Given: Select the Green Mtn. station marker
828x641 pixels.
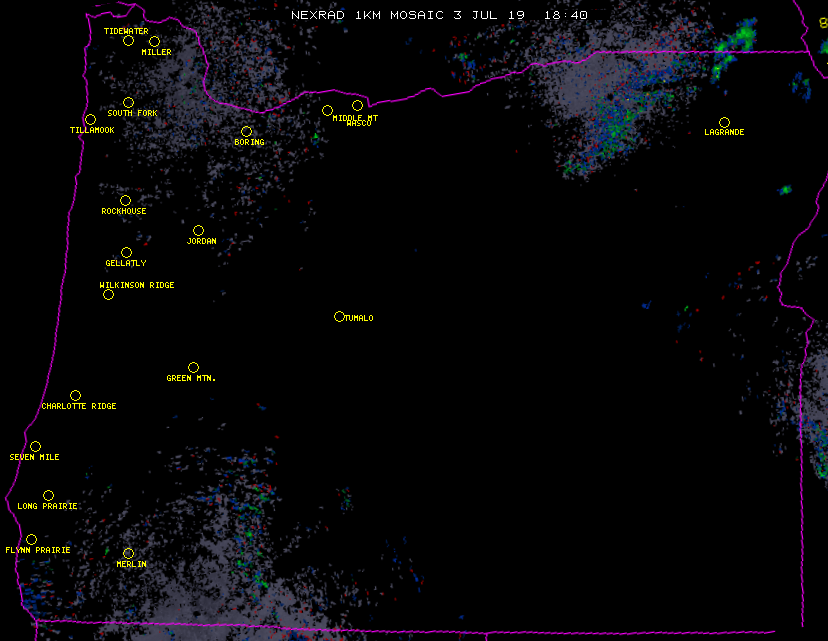Looking at the screenshot, I should pos(193,367).
